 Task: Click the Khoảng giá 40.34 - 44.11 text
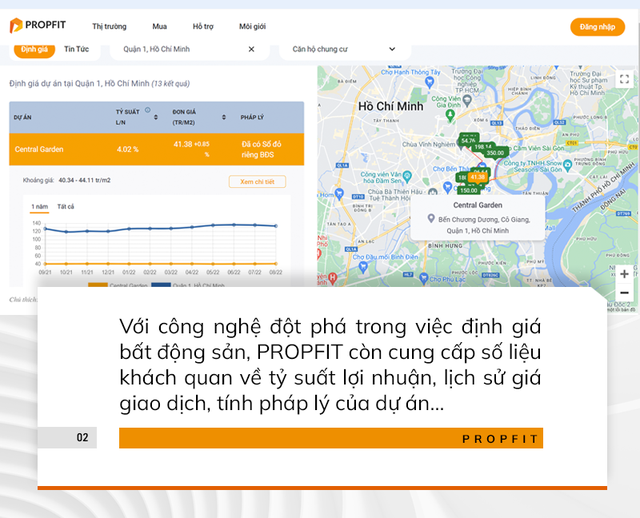67,180
